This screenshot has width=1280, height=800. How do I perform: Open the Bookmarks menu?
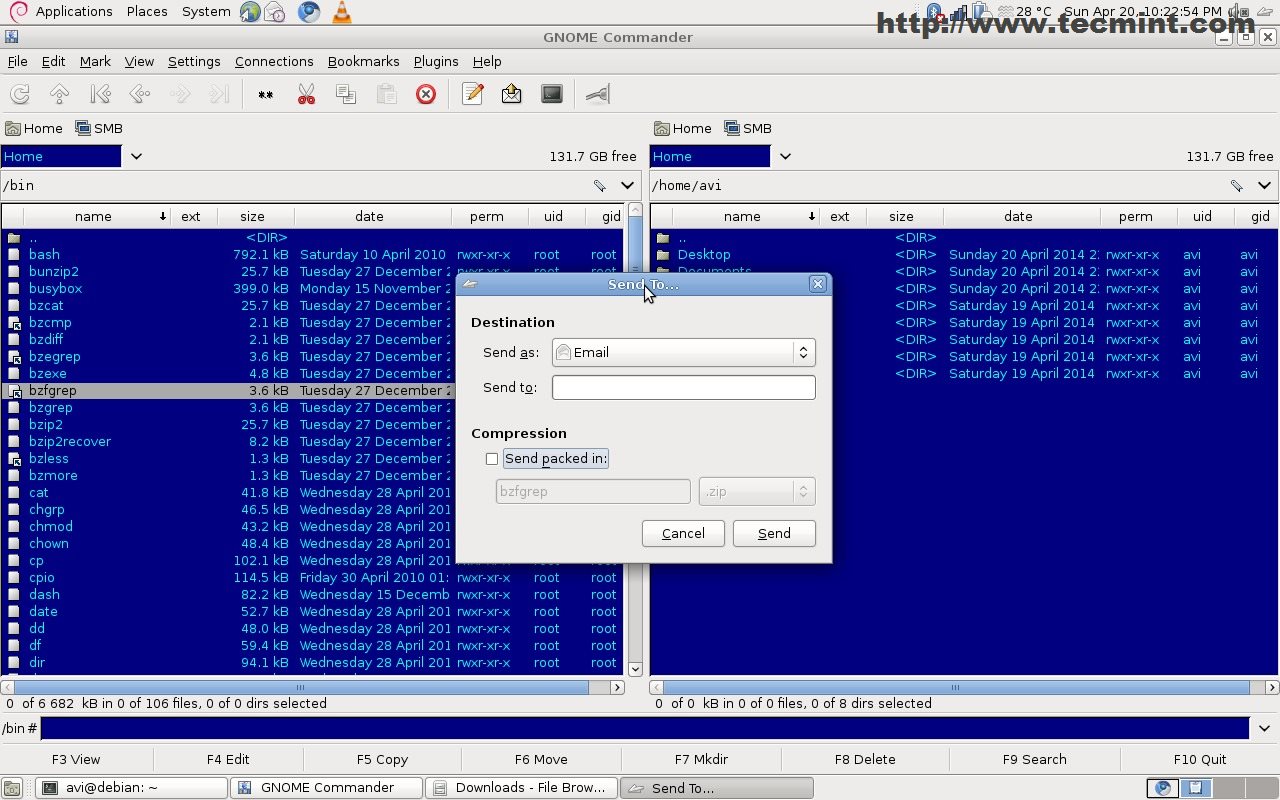point(362,61)
